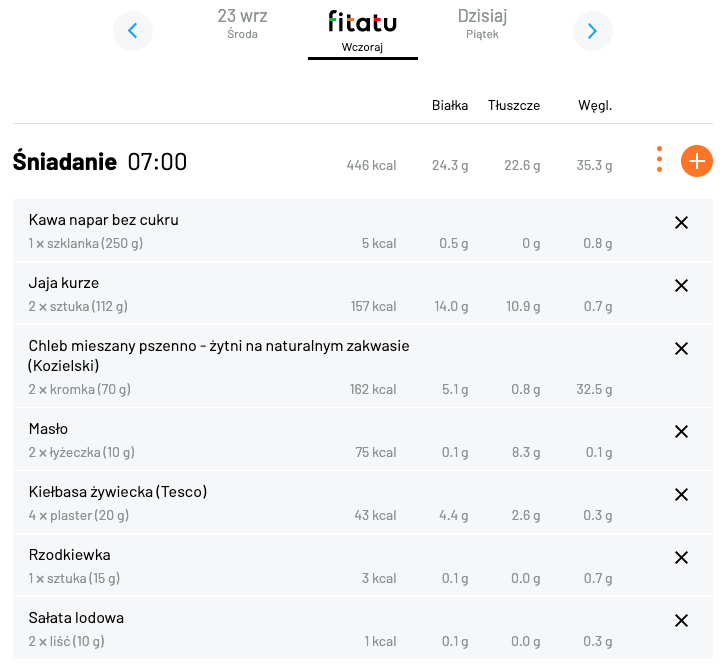Remove Jaja kurze entry
The height and width of the screenshot is (666, 722).
pos(681,286)
